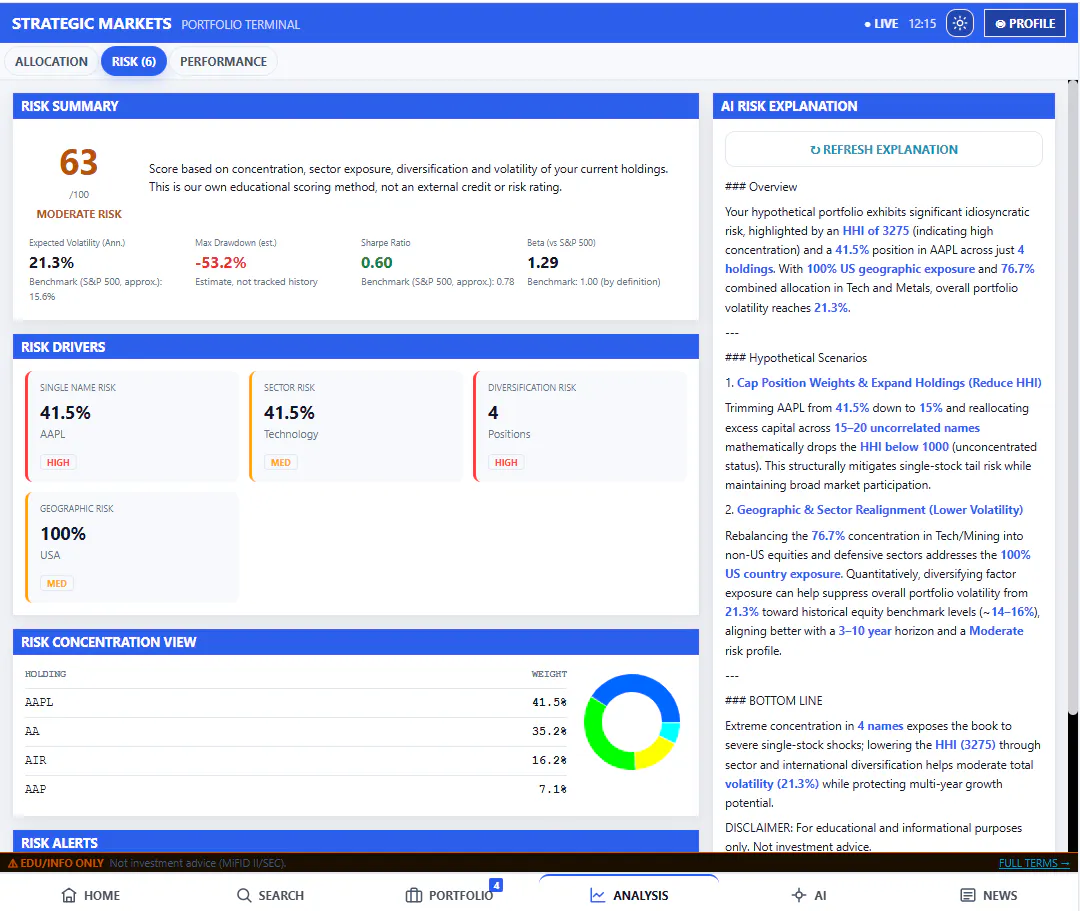Select the AIR holding row

pyautogui.click(x=295, y=760)
